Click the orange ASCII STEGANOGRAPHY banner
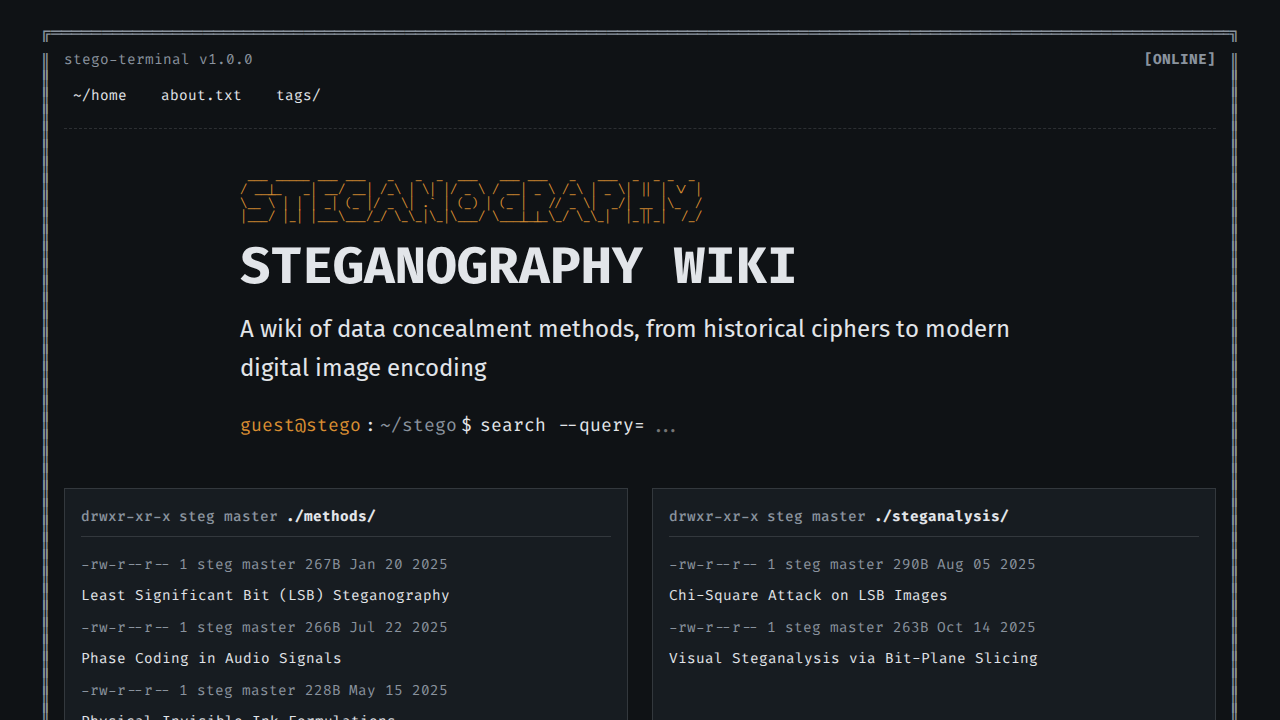The width and height of the screenshot is (1280, 720). (470, 201)
